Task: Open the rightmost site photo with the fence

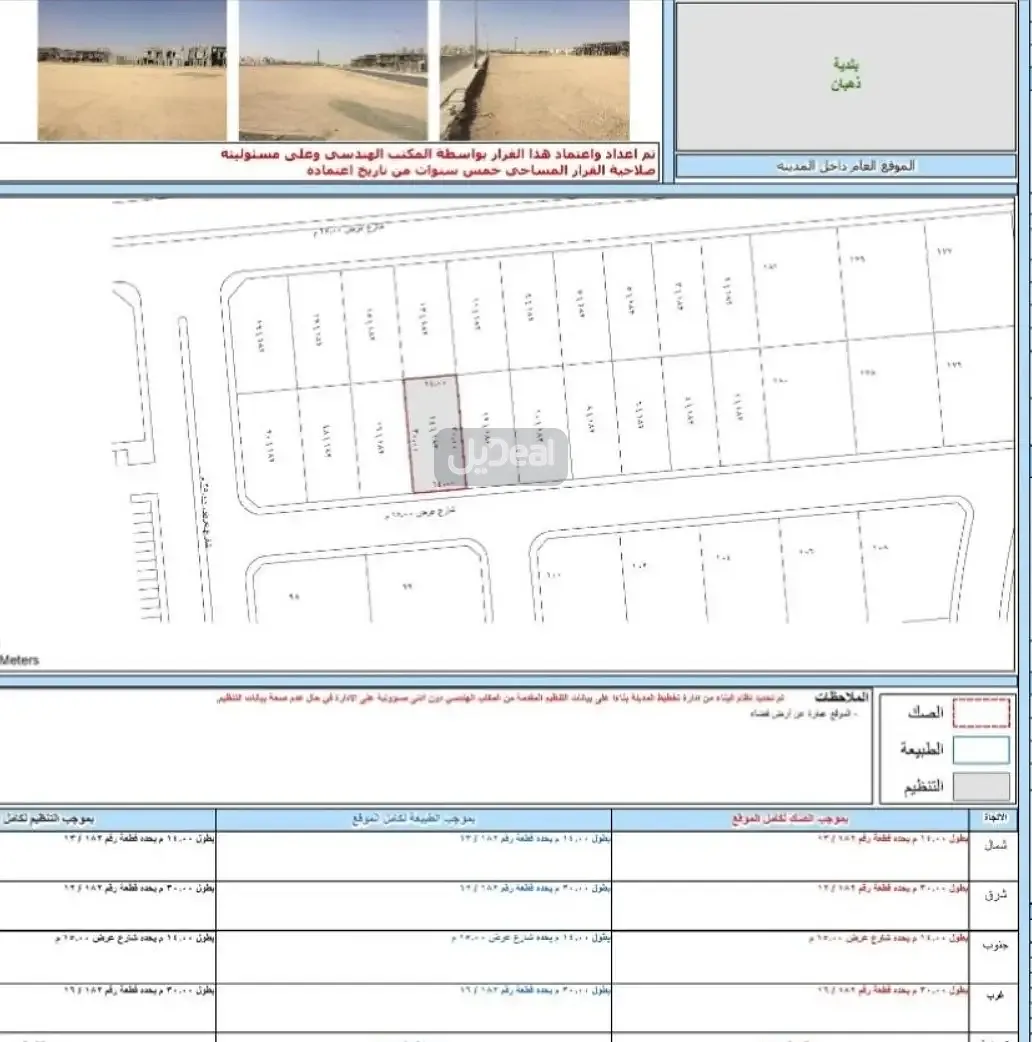Action: pos(534,69)
